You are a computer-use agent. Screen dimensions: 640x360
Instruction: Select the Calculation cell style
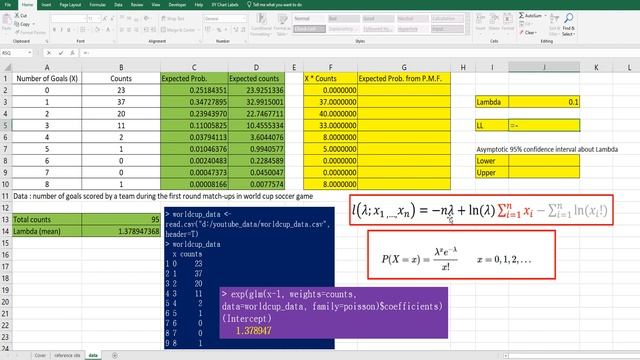tap(447, 19)
